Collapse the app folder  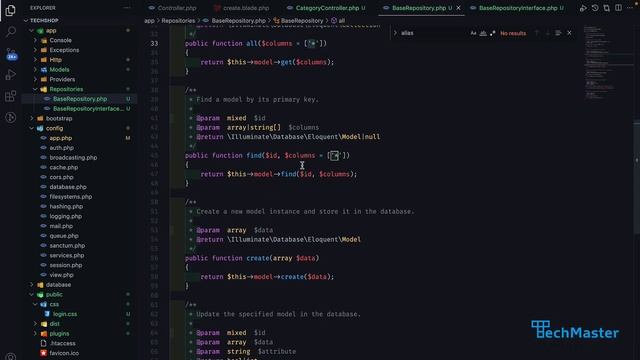coord(31,31)
